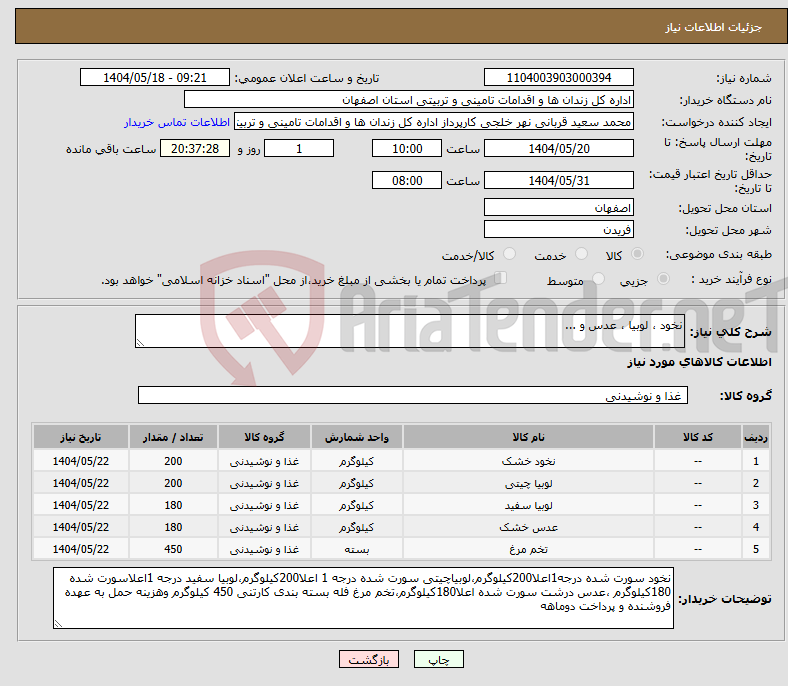Click the response deadline date 1404/05/20
This screenshot has height=686, width=788.
point(558,148)
